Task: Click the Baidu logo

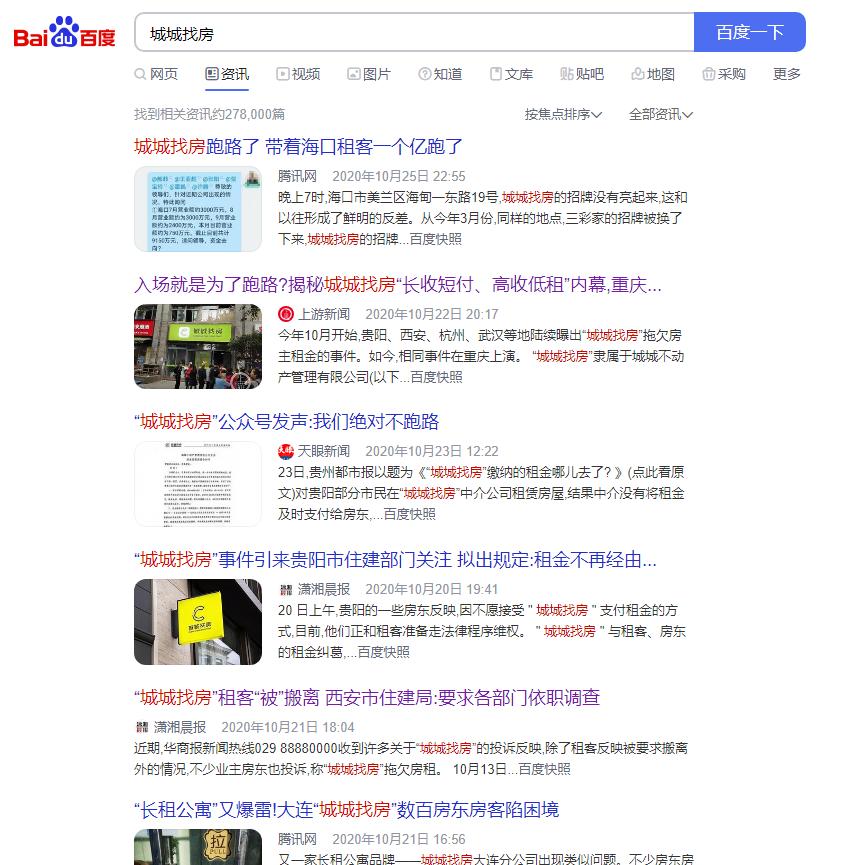Action: [64, 33]
